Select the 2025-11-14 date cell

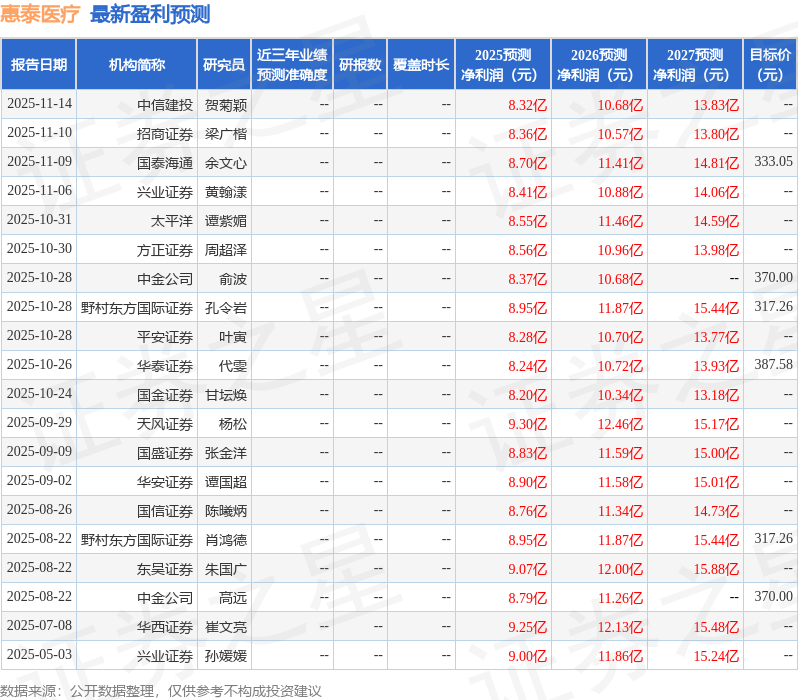click(39, 104)
